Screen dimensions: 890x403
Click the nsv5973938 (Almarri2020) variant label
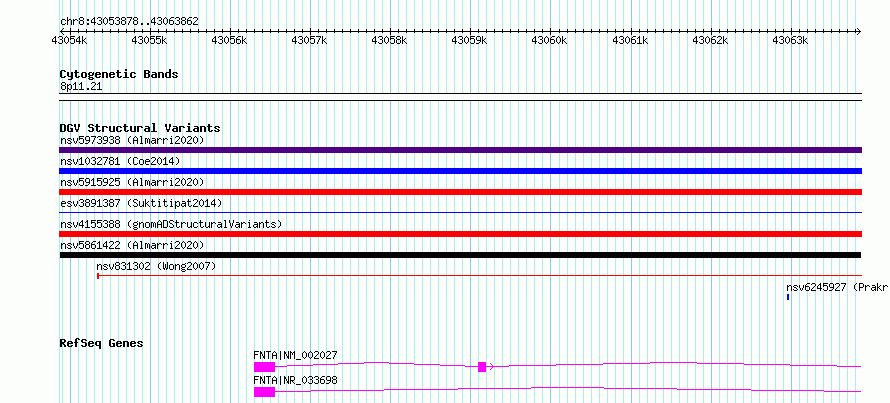[x=132, y=140]
